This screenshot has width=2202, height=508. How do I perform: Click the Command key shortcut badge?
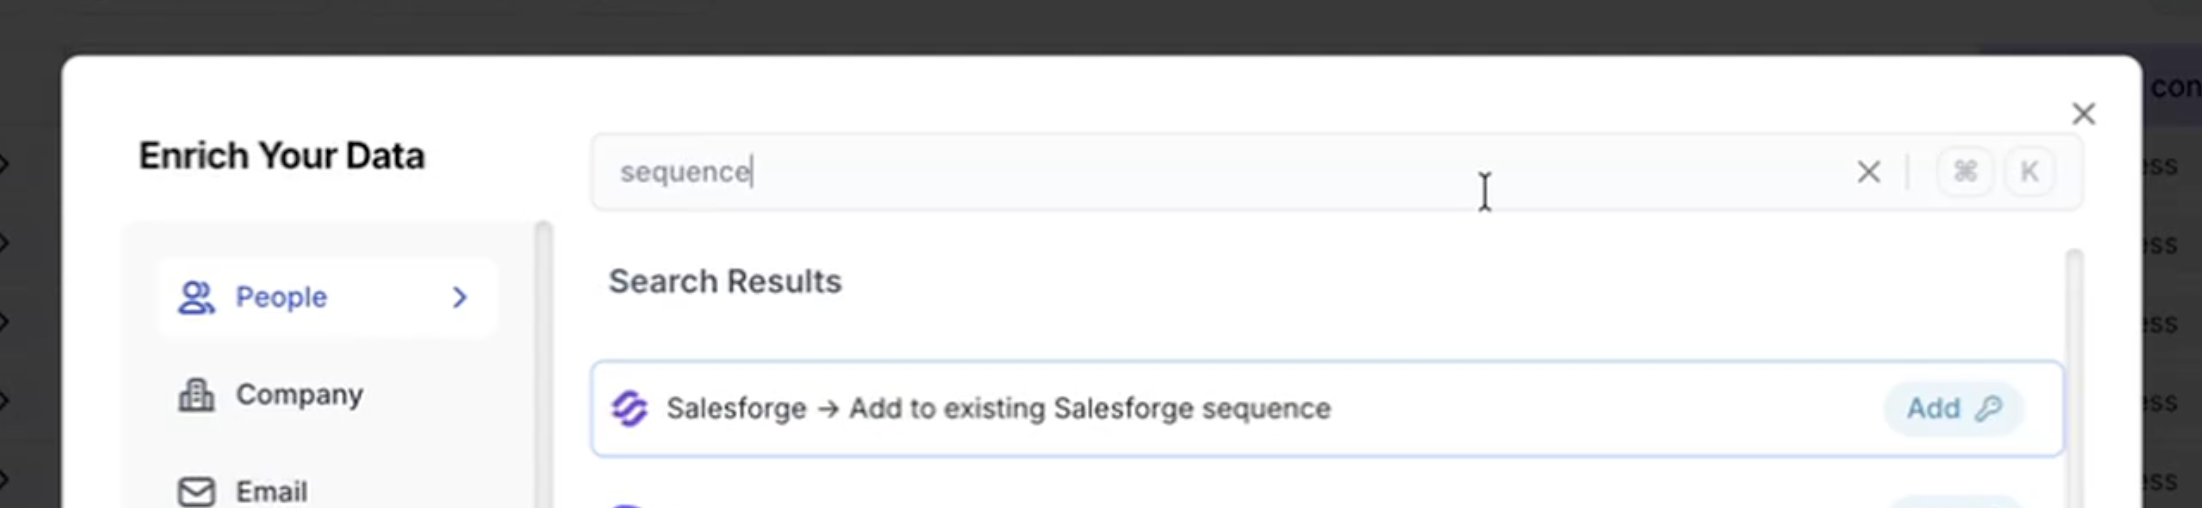(1965, 172)
